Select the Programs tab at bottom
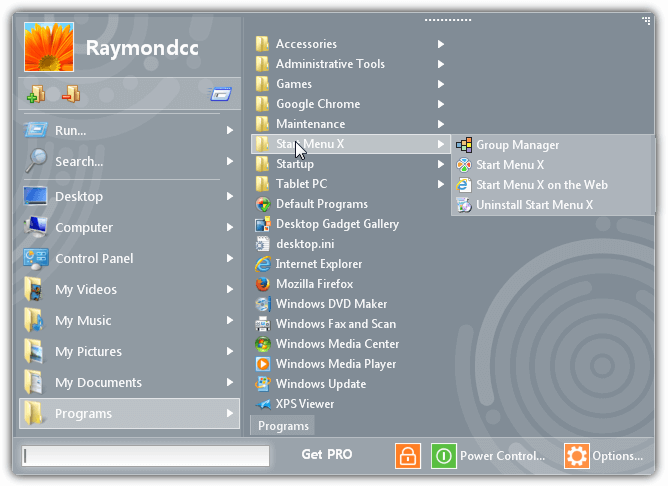The width and height of the screenshot is (668, 486). tap(283, 426)
